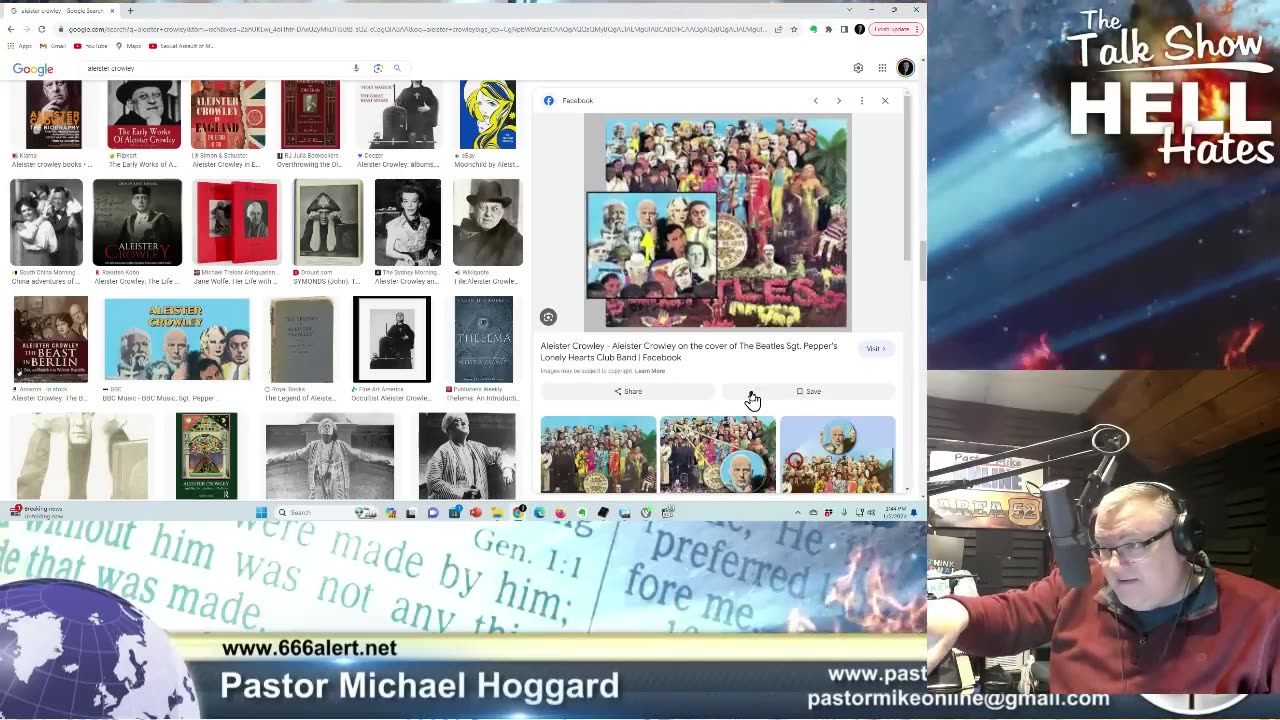Image resolution: width=1280 pixels, height=720 pixels.
Task: Open the Michael Treloar Antiquarian red book
Action: point(239,222)
